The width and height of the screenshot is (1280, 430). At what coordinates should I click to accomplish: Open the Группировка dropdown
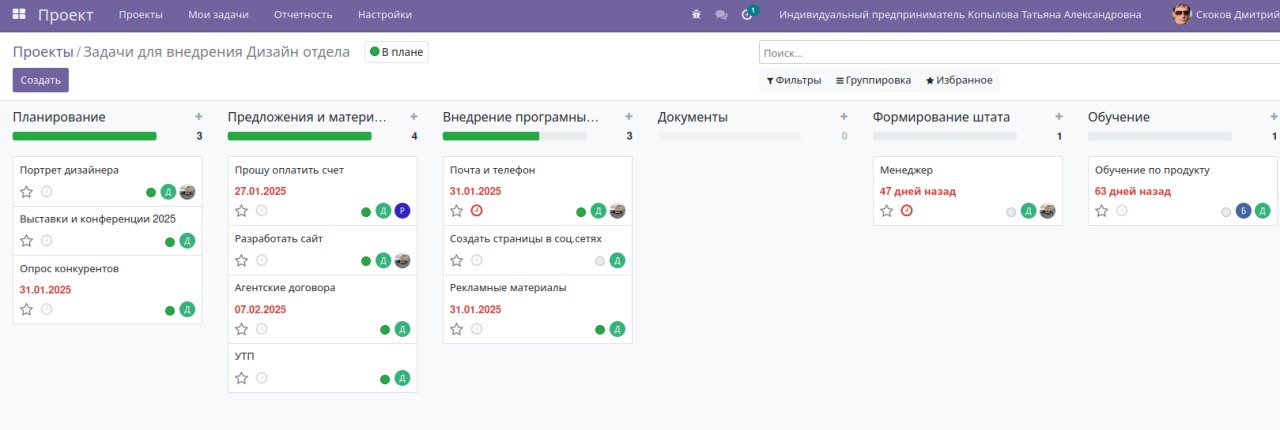coord(873,80)
